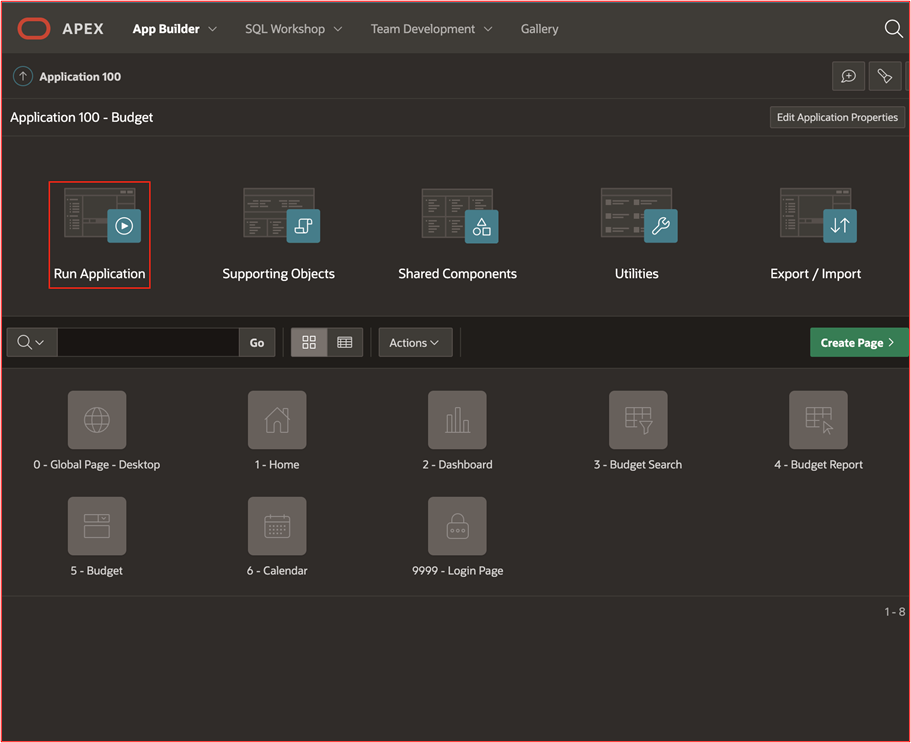This screenshot has height=743, width=911.
Task: Click the Create Page button
Action: (x=859, y=342)
